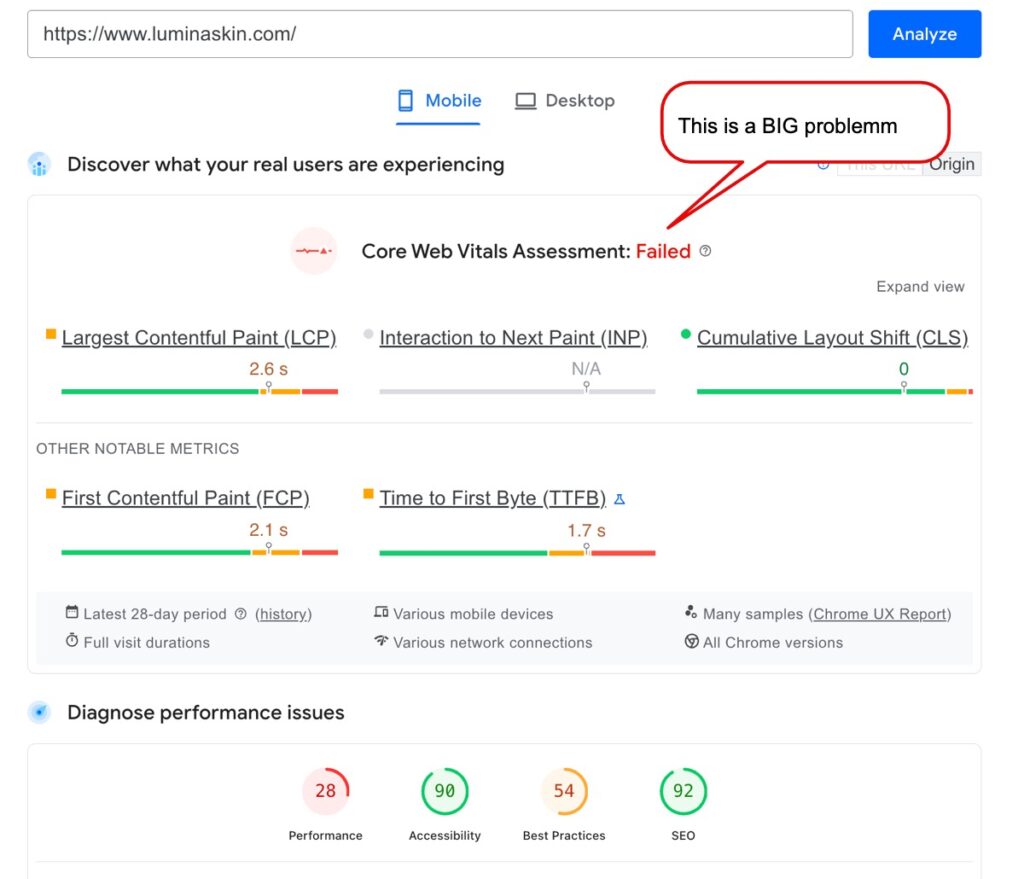Jump to Best Practices score 54 gauge
Image resolution: width=1024 pixels, height=879 pixels.
tap(564, 791)
